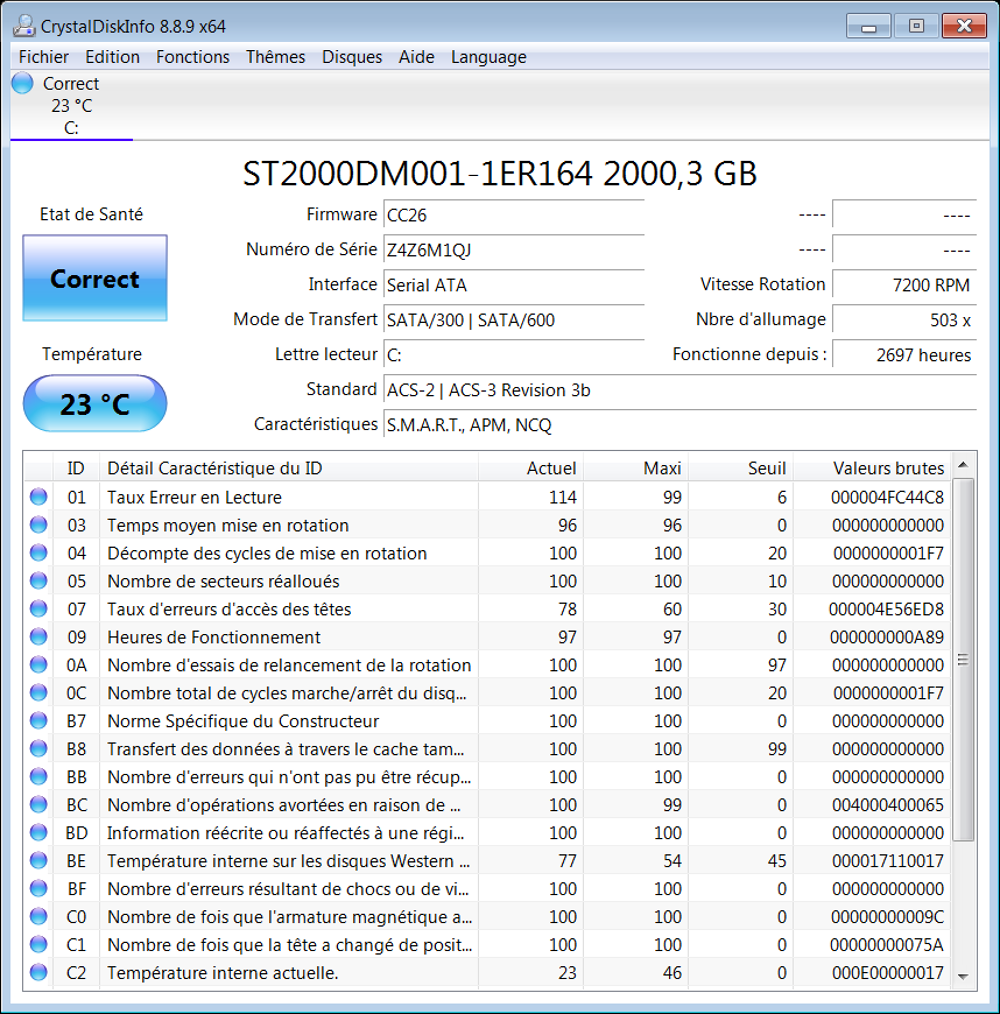The image size is (1000, 1014).
Task: Click status orb for row ID C0
Action: (x=39, y=916)
